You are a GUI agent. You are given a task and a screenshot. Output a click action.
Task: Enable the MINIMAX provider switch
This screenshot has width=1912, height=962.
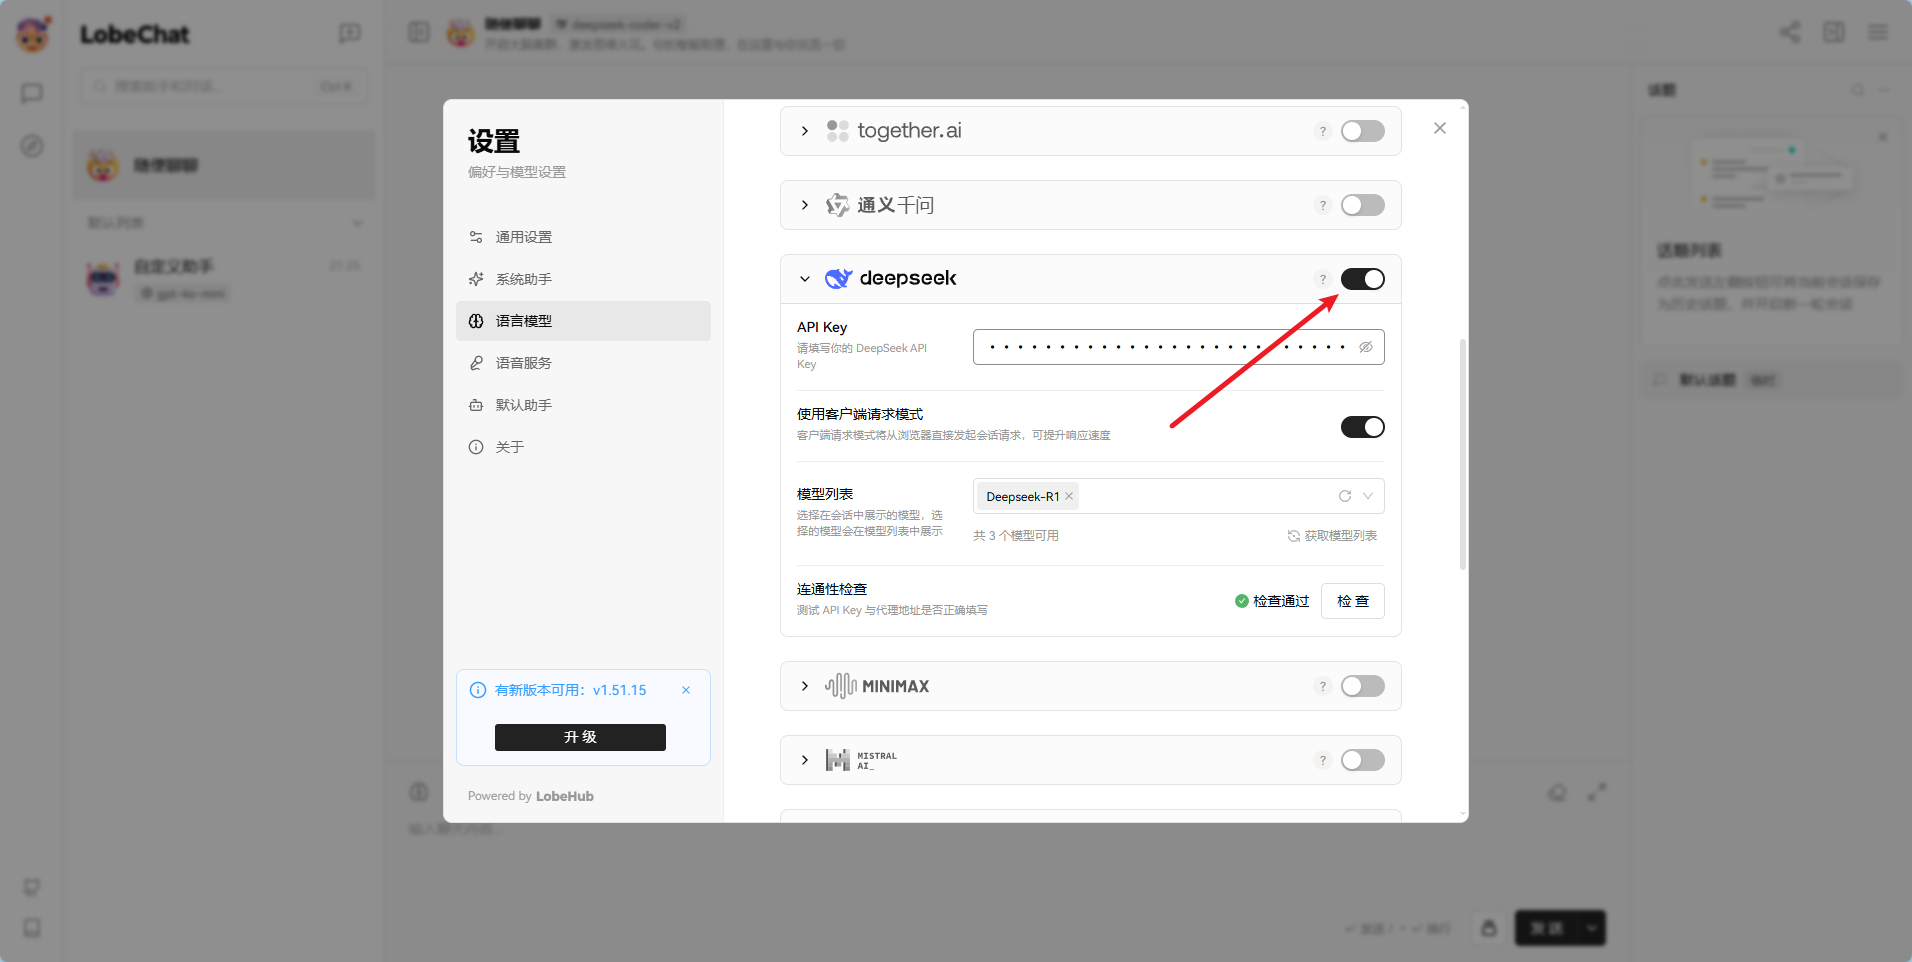[x=1362, y=686]
